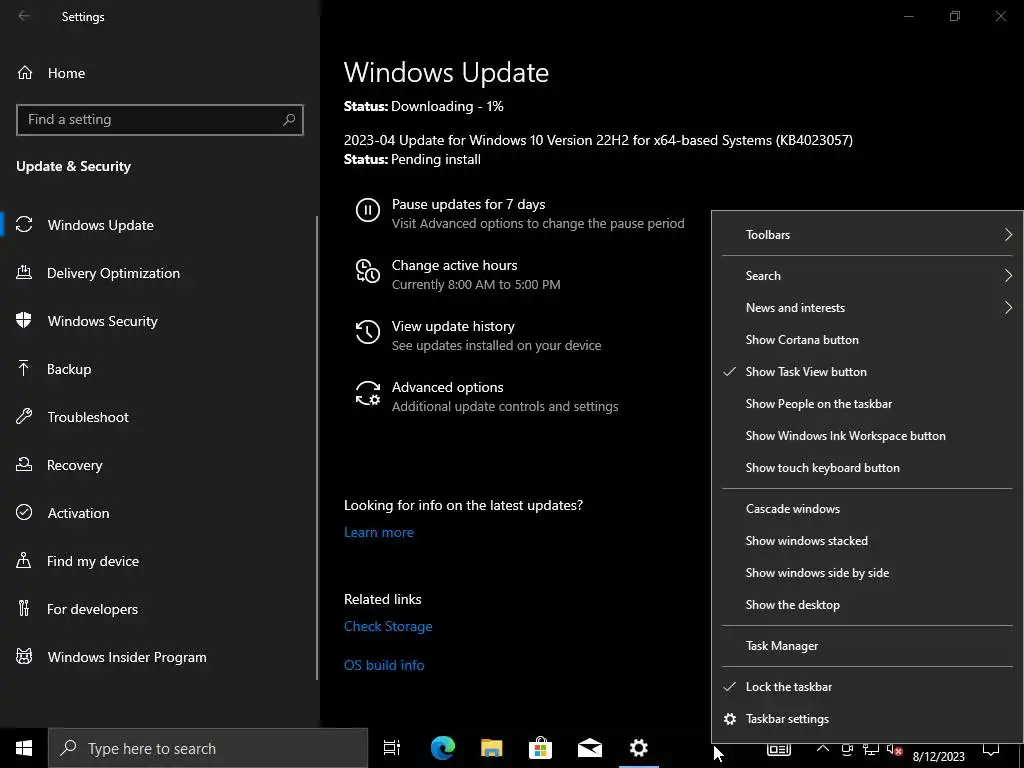Click the search magnifier in Find a setting

[x=289, y=120]
